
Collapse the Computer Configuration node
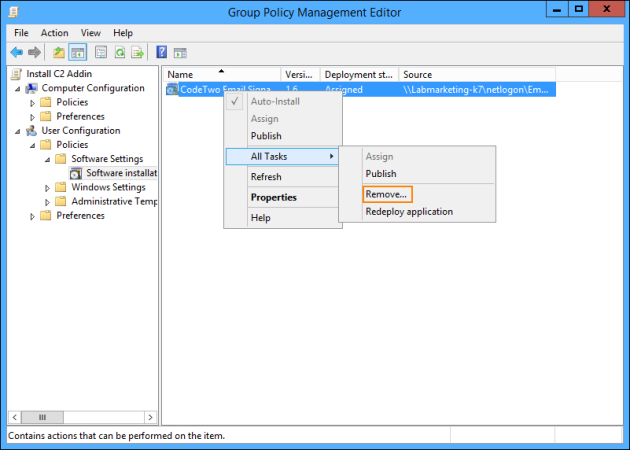click(18, 89)
